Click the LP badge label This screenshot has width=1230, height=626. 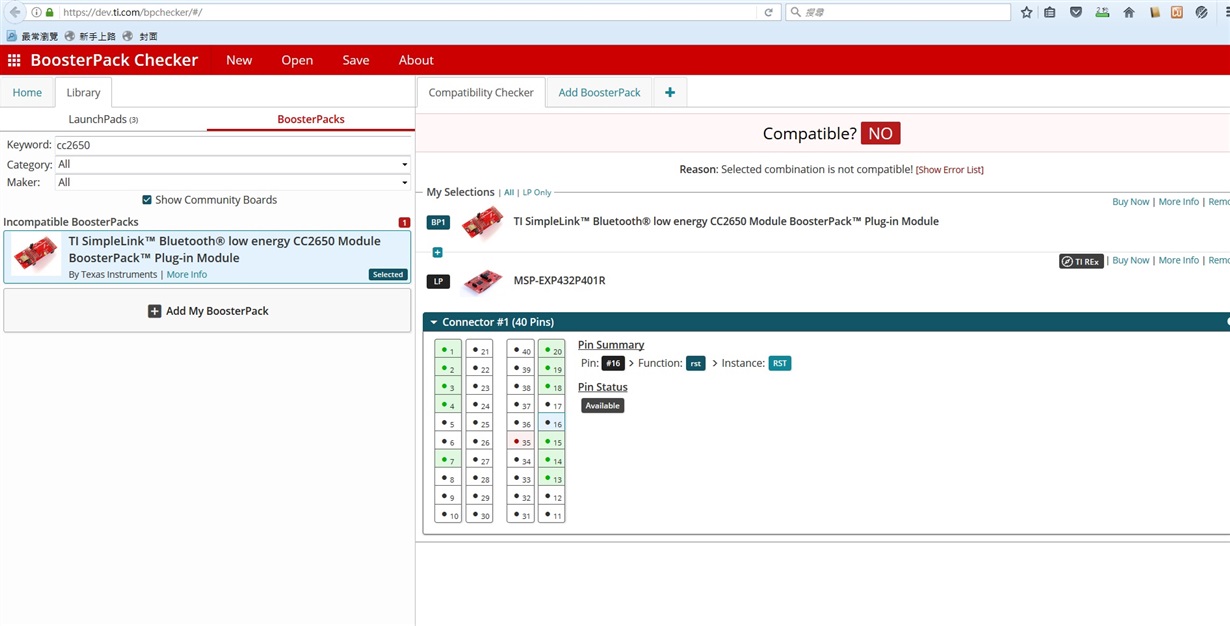point(438,281)
